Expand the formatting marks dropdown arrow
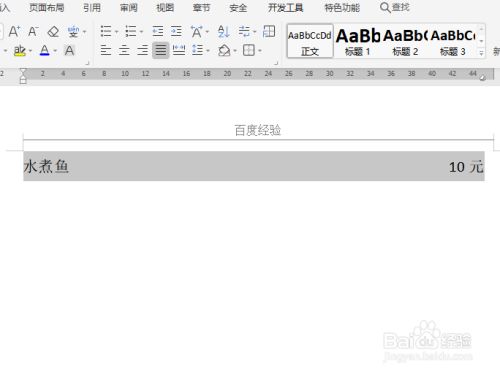 tap(255, 32)
